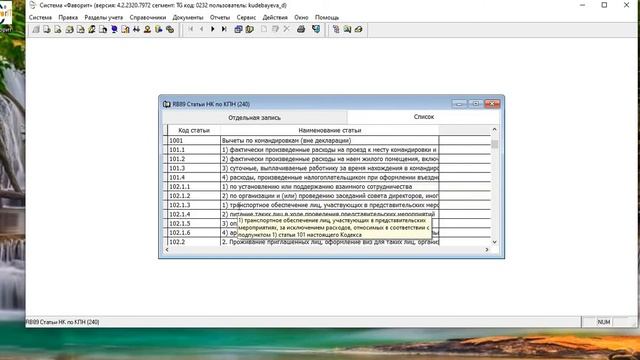Click the greyed delete X toolbar icon

tap(287, 29)
